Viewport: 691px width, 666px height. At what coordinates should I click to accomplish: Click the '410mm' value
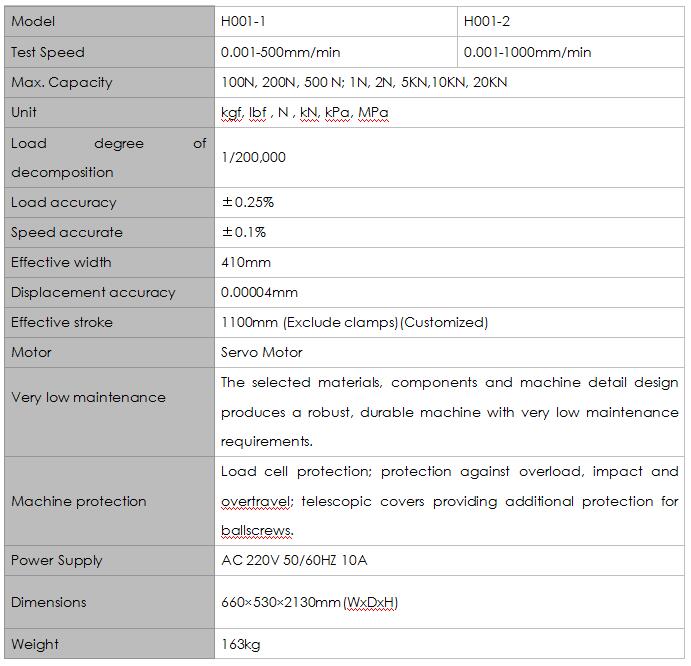[x=246, y=263]
